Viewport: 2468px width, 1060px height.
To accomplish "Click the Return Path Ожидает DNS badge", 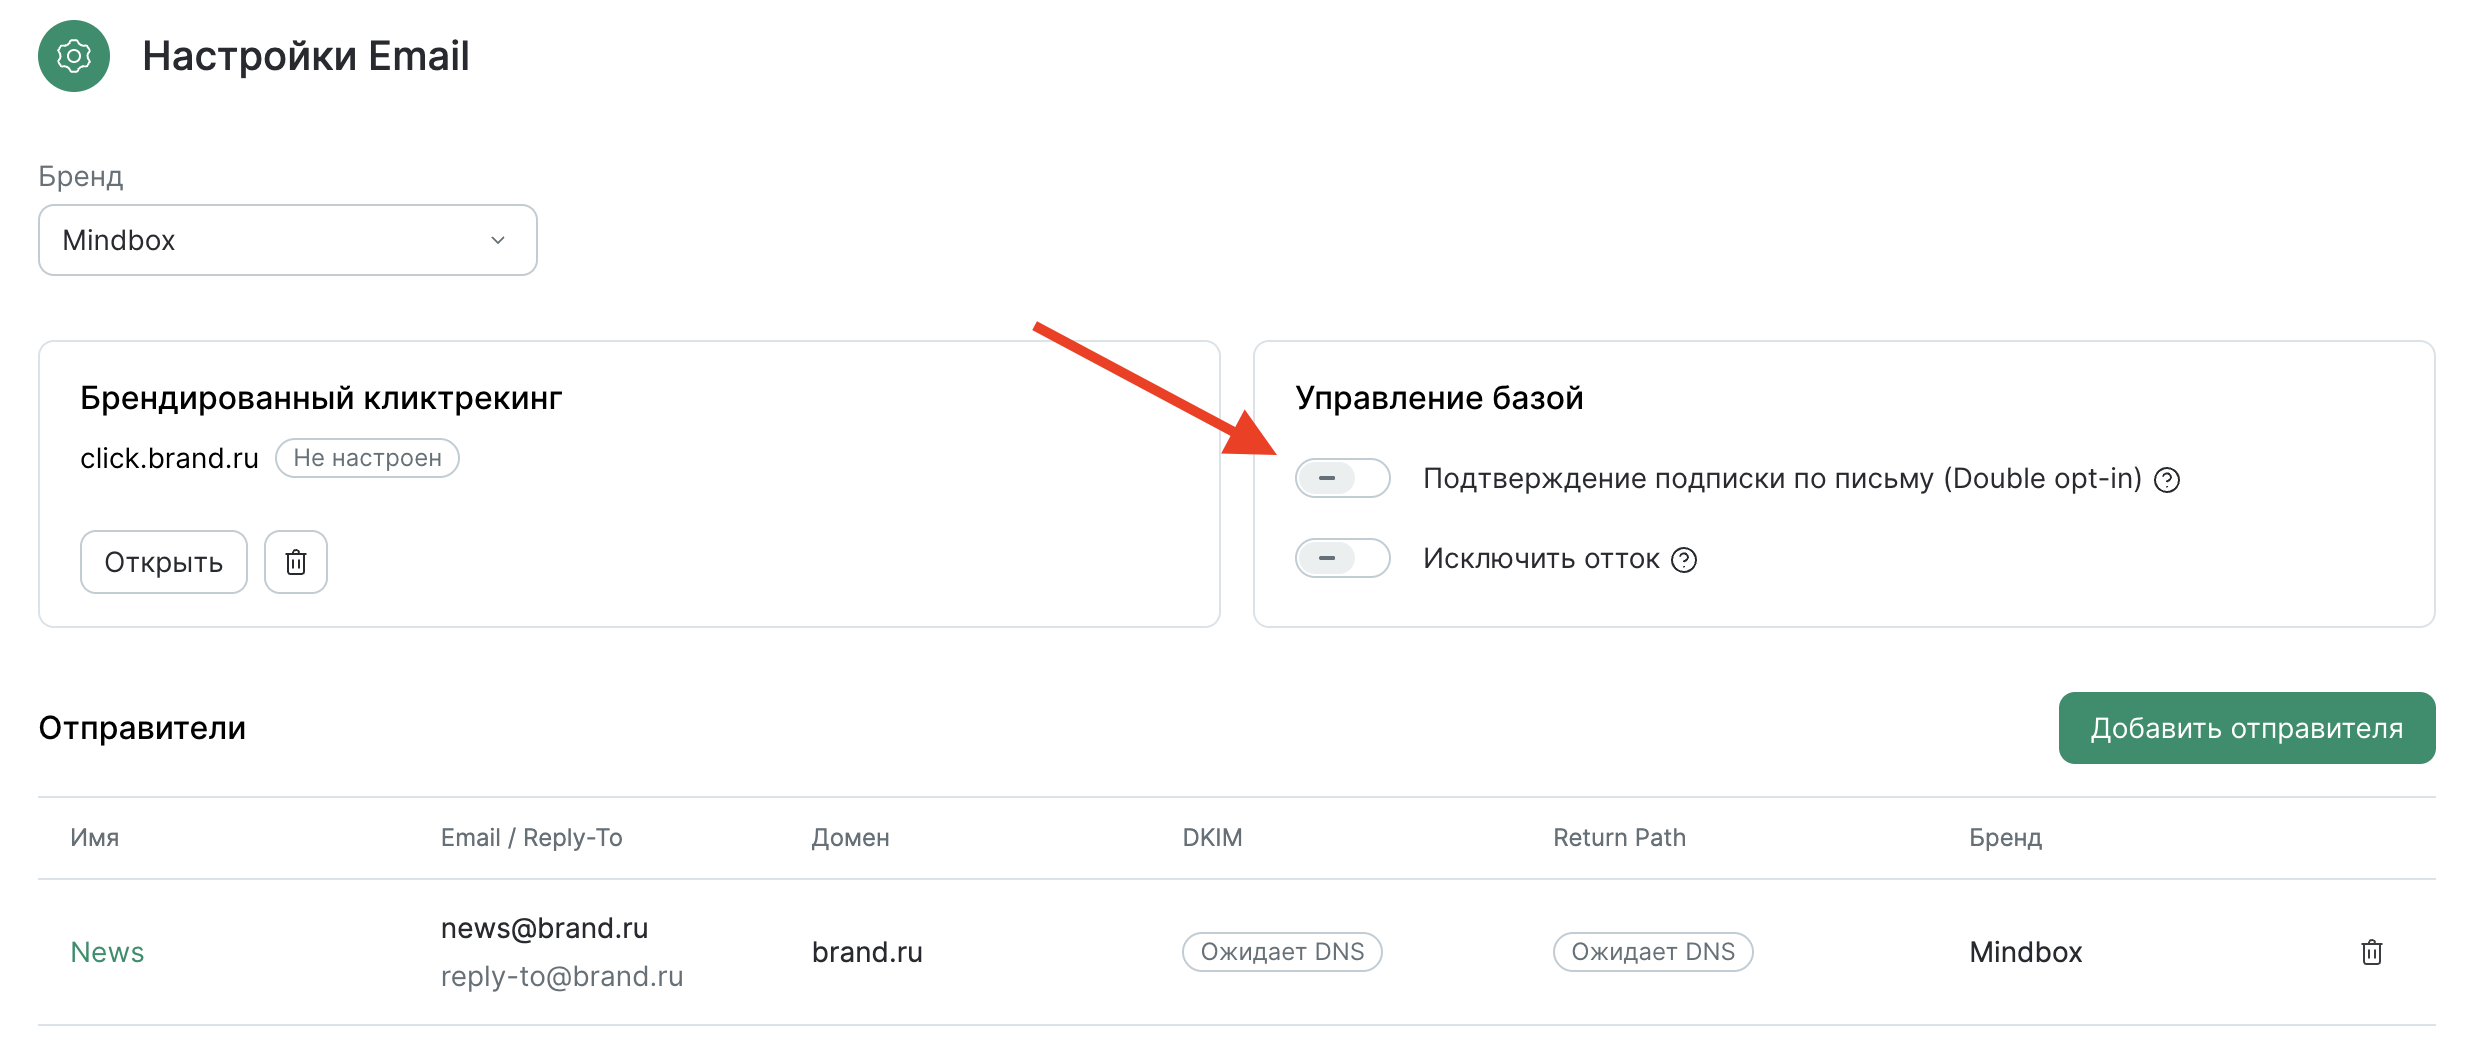I will point(1653,952).
